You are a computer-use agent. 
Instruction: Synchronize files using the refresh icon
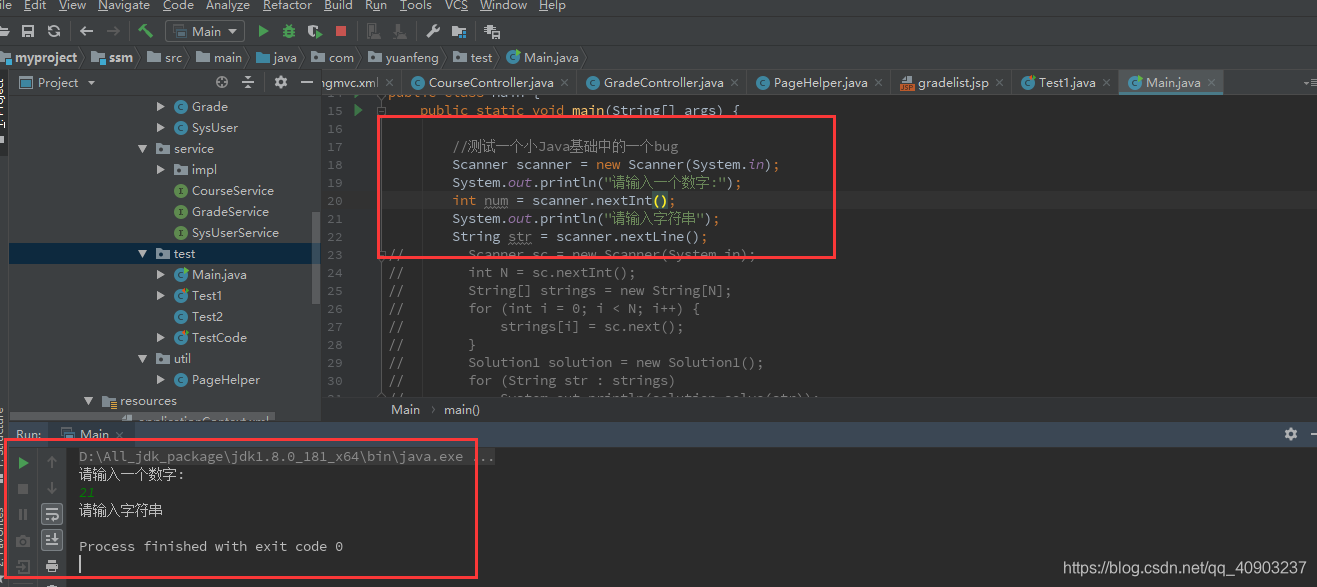click(x=52, y=31)
